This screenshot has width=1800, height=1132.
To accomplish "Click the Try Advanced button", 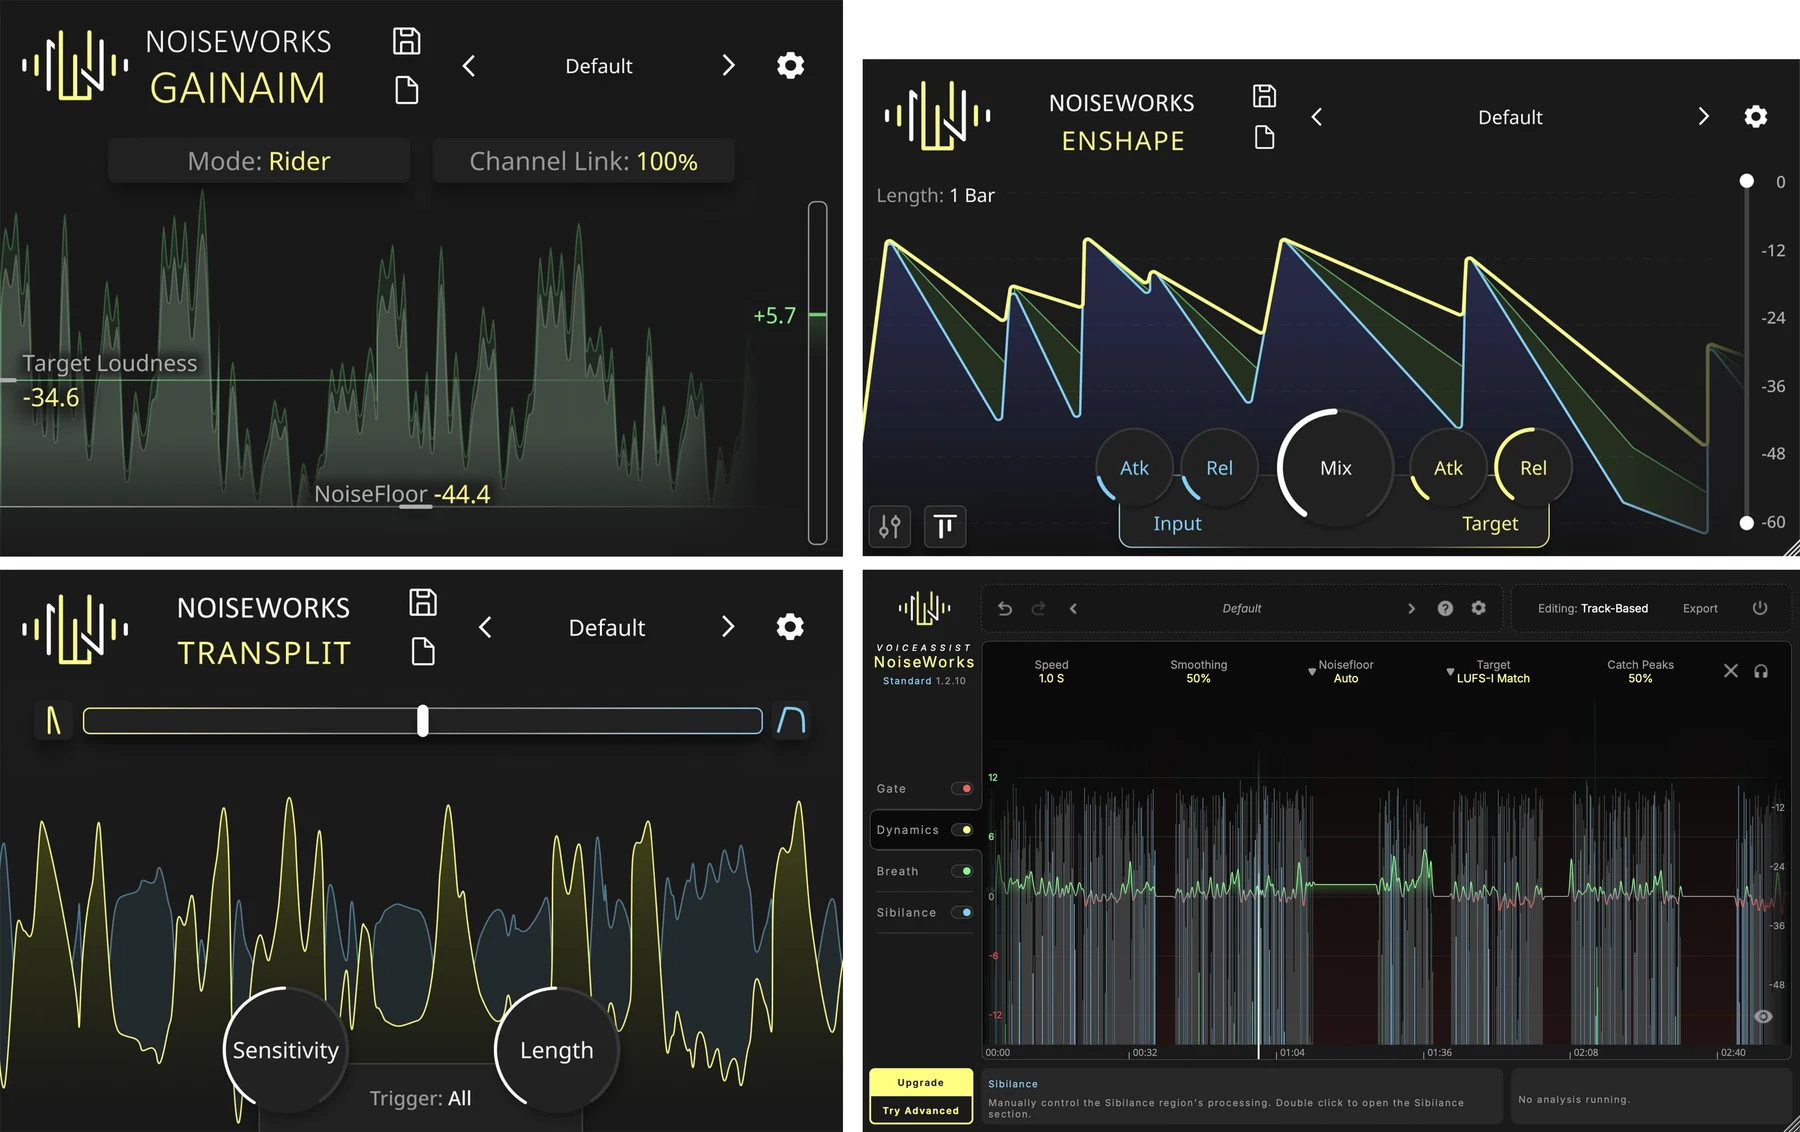I will 921,1110.
